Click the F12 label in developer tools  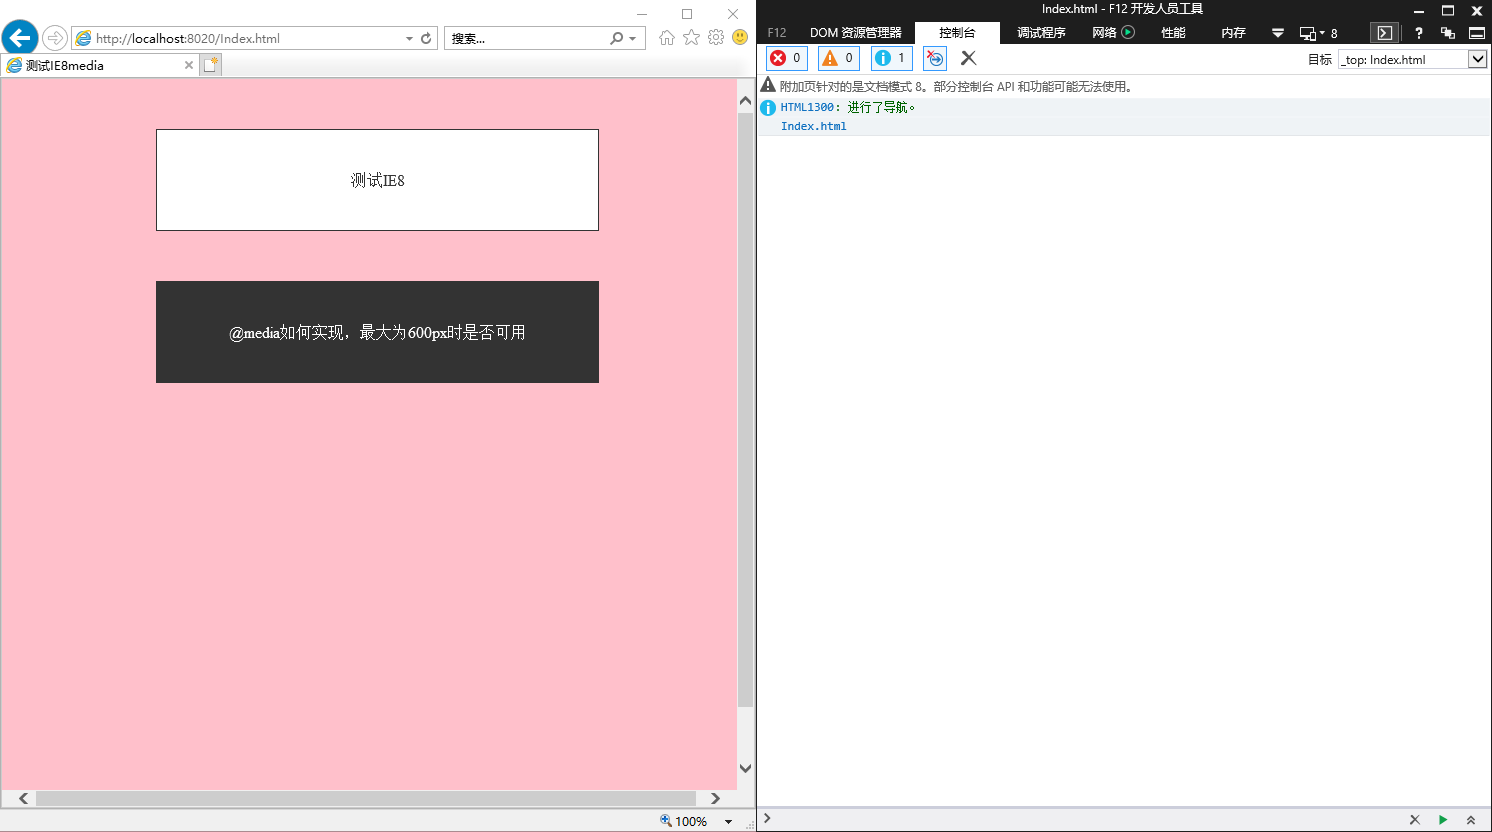pos(777,33)
